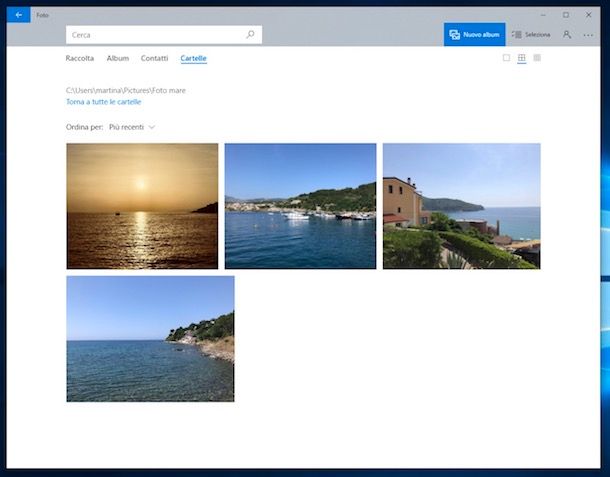Switch to the Raccolta tab
610x477 pixels.
(80, 58)
